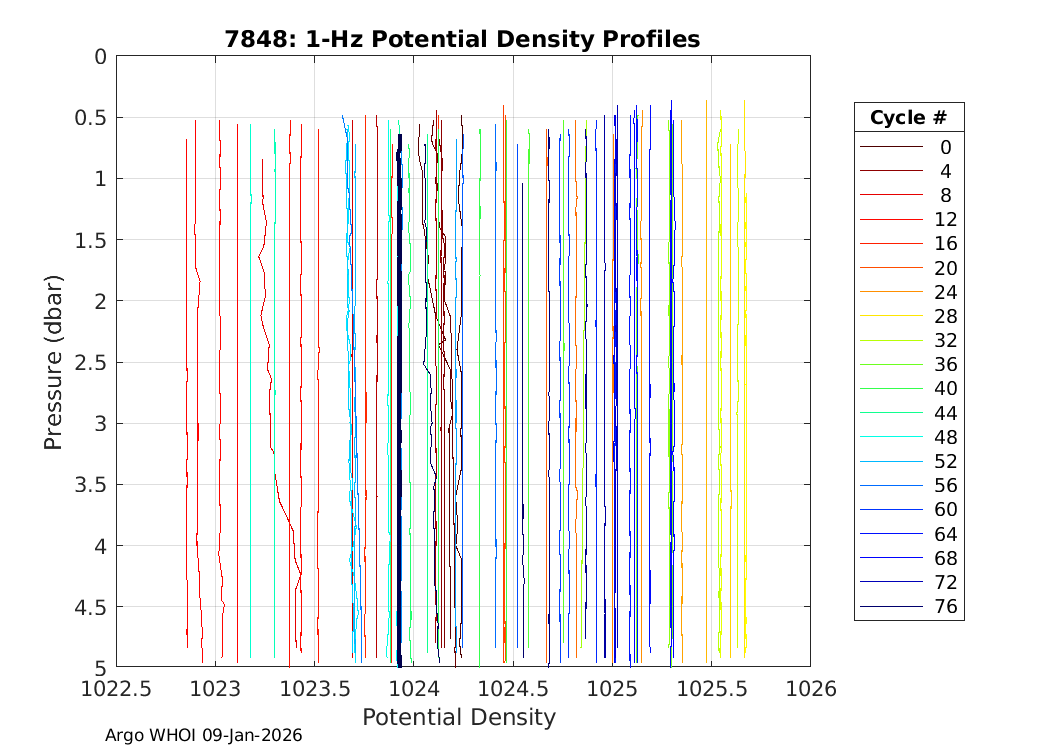Image resolution: width=1050 pixels, height=750 pixels.
Task: Click the x-axis tick label '1026'
Action: click(809, 688)
